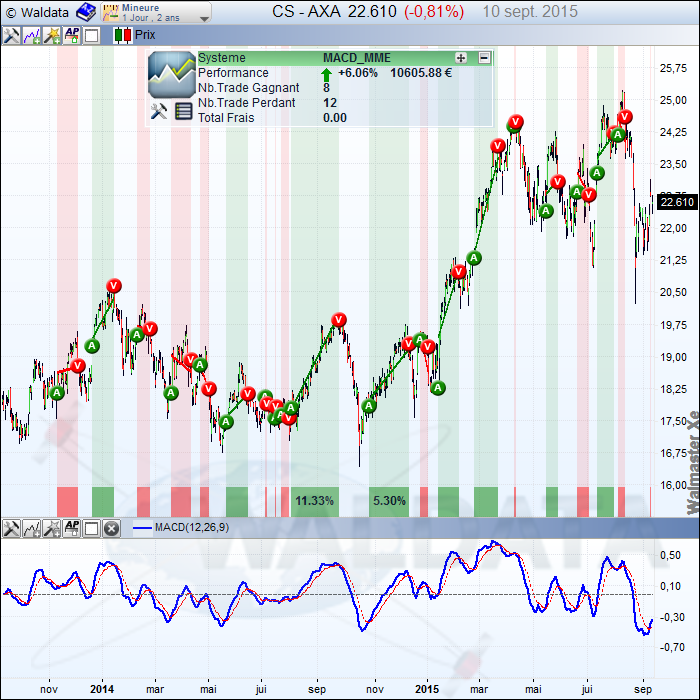Open the MACD_MME system chart thumbnail
This screenshot has height=700, width=700.
tap(172, 75)
